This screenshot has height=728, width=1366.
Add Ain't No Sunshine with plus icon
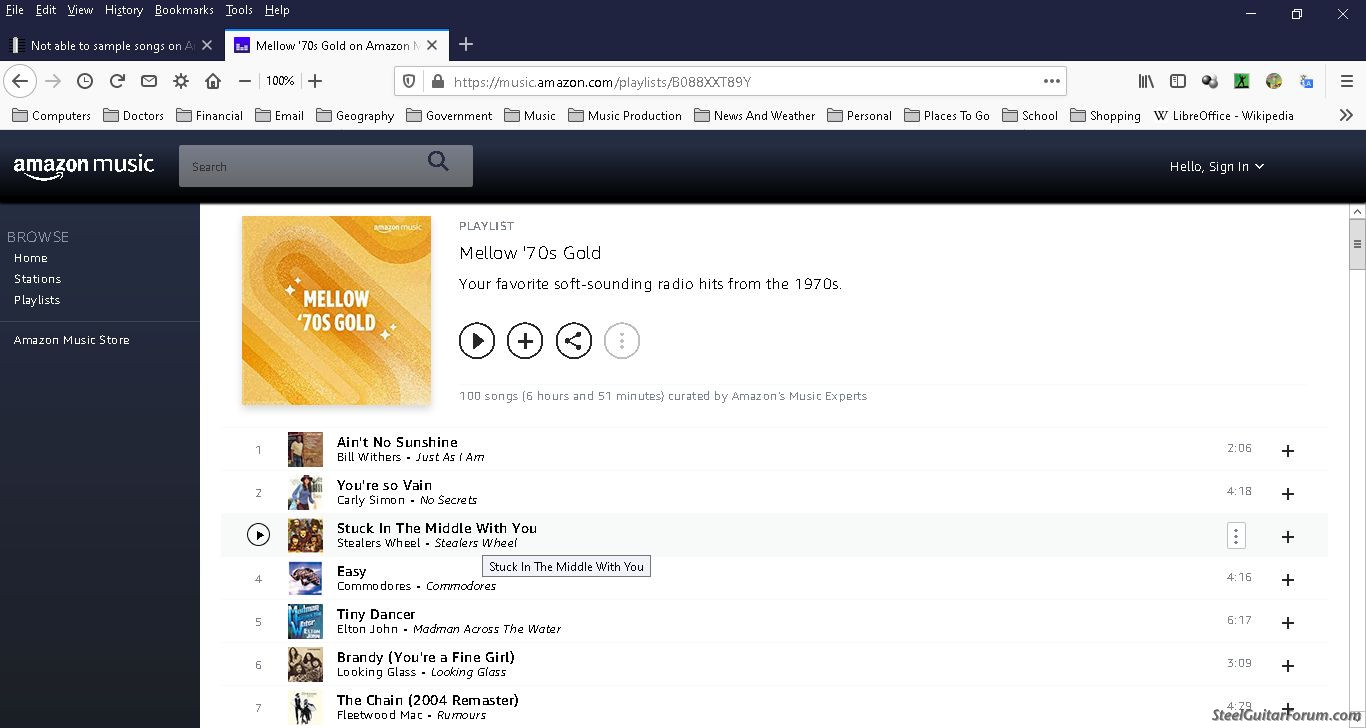point(1288,451)
